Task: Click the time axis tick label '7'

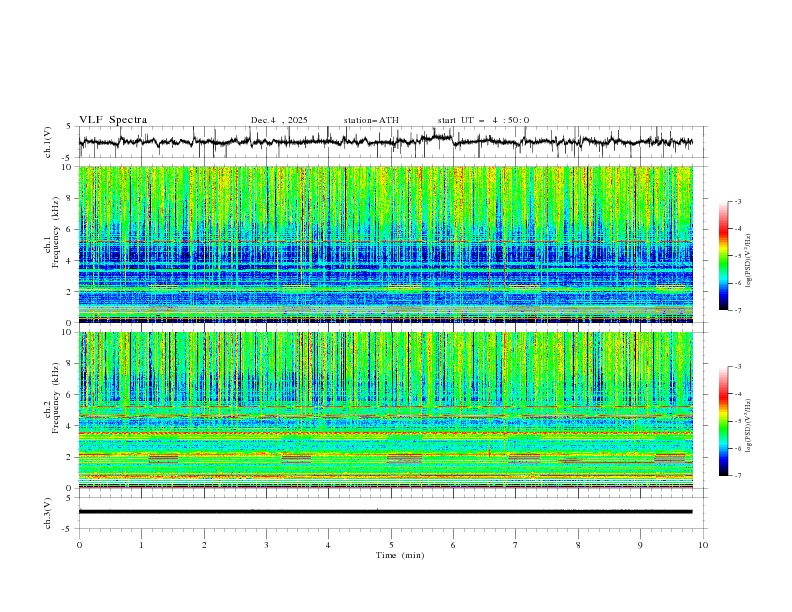Action: [516, 545]
